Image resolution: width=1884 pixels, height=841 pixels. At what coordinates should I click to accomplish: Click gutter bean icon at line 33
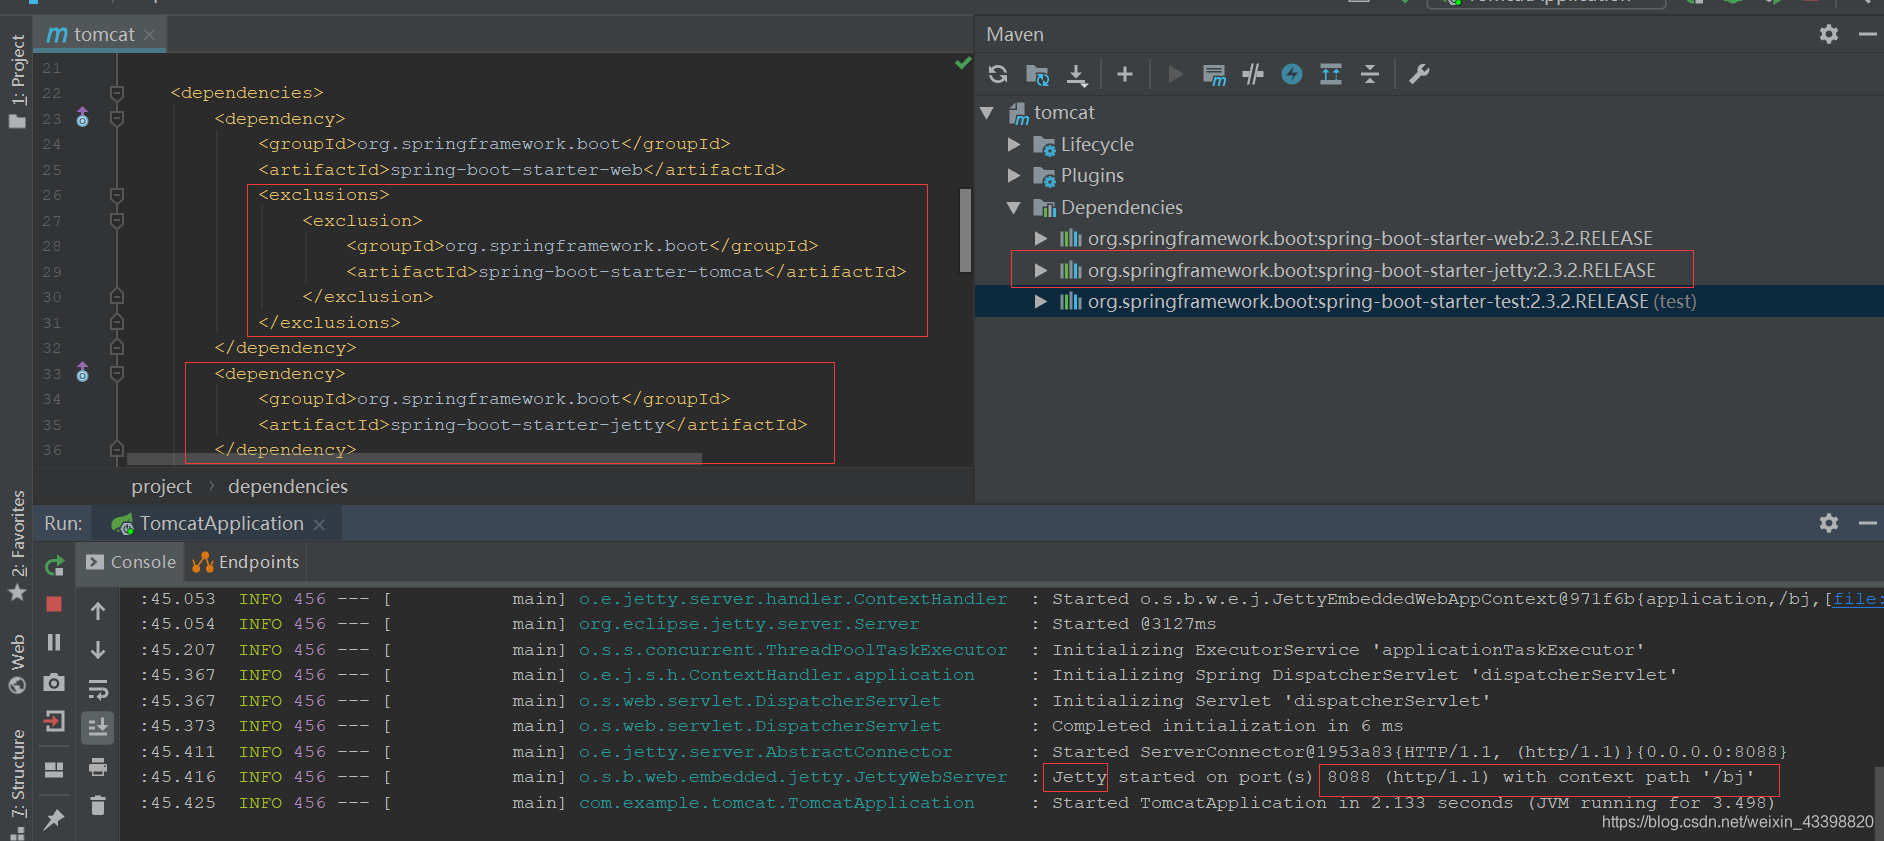pyautogui.click(x=82, y=373)
